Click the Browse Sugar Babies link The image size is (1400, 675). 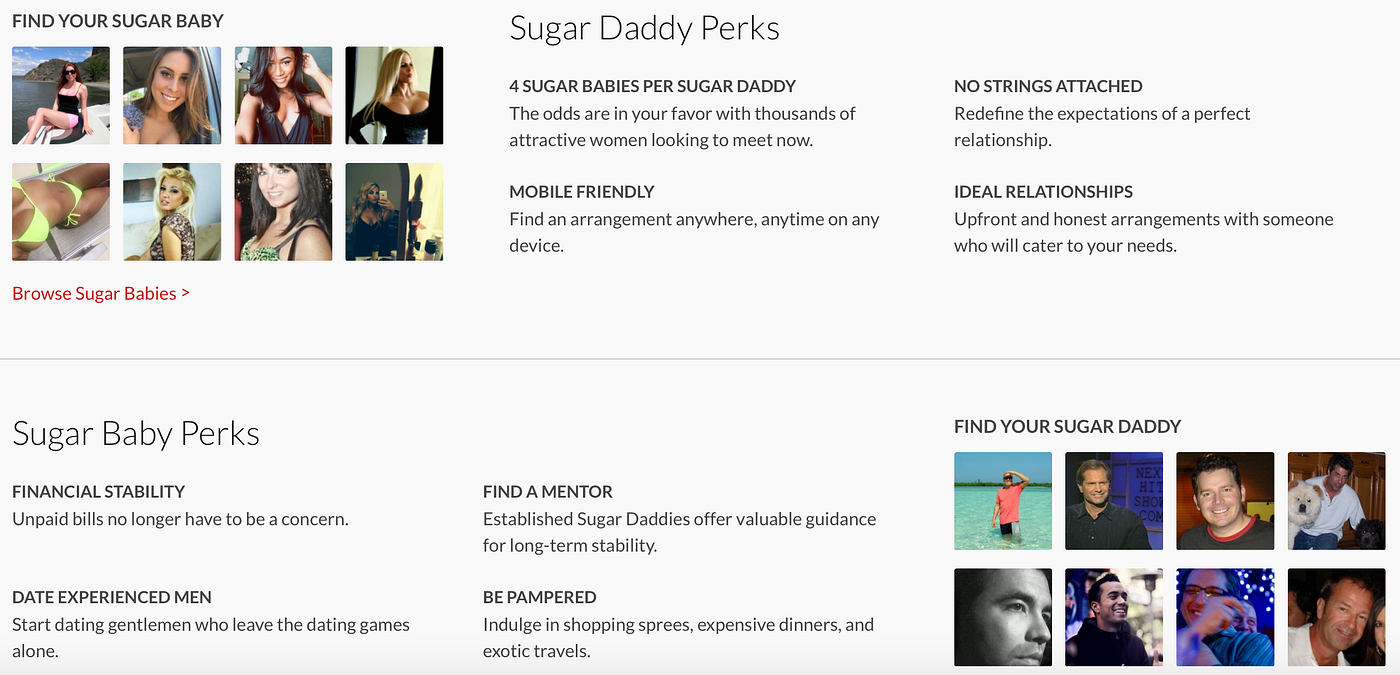click(101, 294)
